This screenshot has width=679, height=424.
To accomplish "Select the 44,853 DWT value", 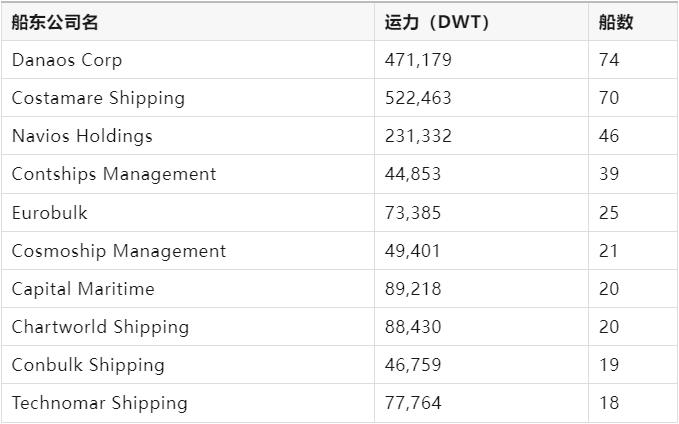I will 413,174.
